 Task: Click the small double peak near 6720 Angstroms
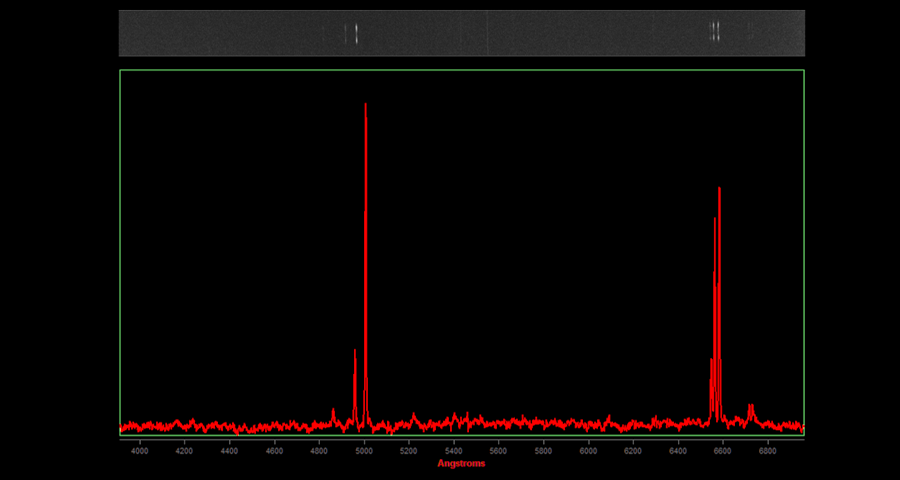(750, 407)
